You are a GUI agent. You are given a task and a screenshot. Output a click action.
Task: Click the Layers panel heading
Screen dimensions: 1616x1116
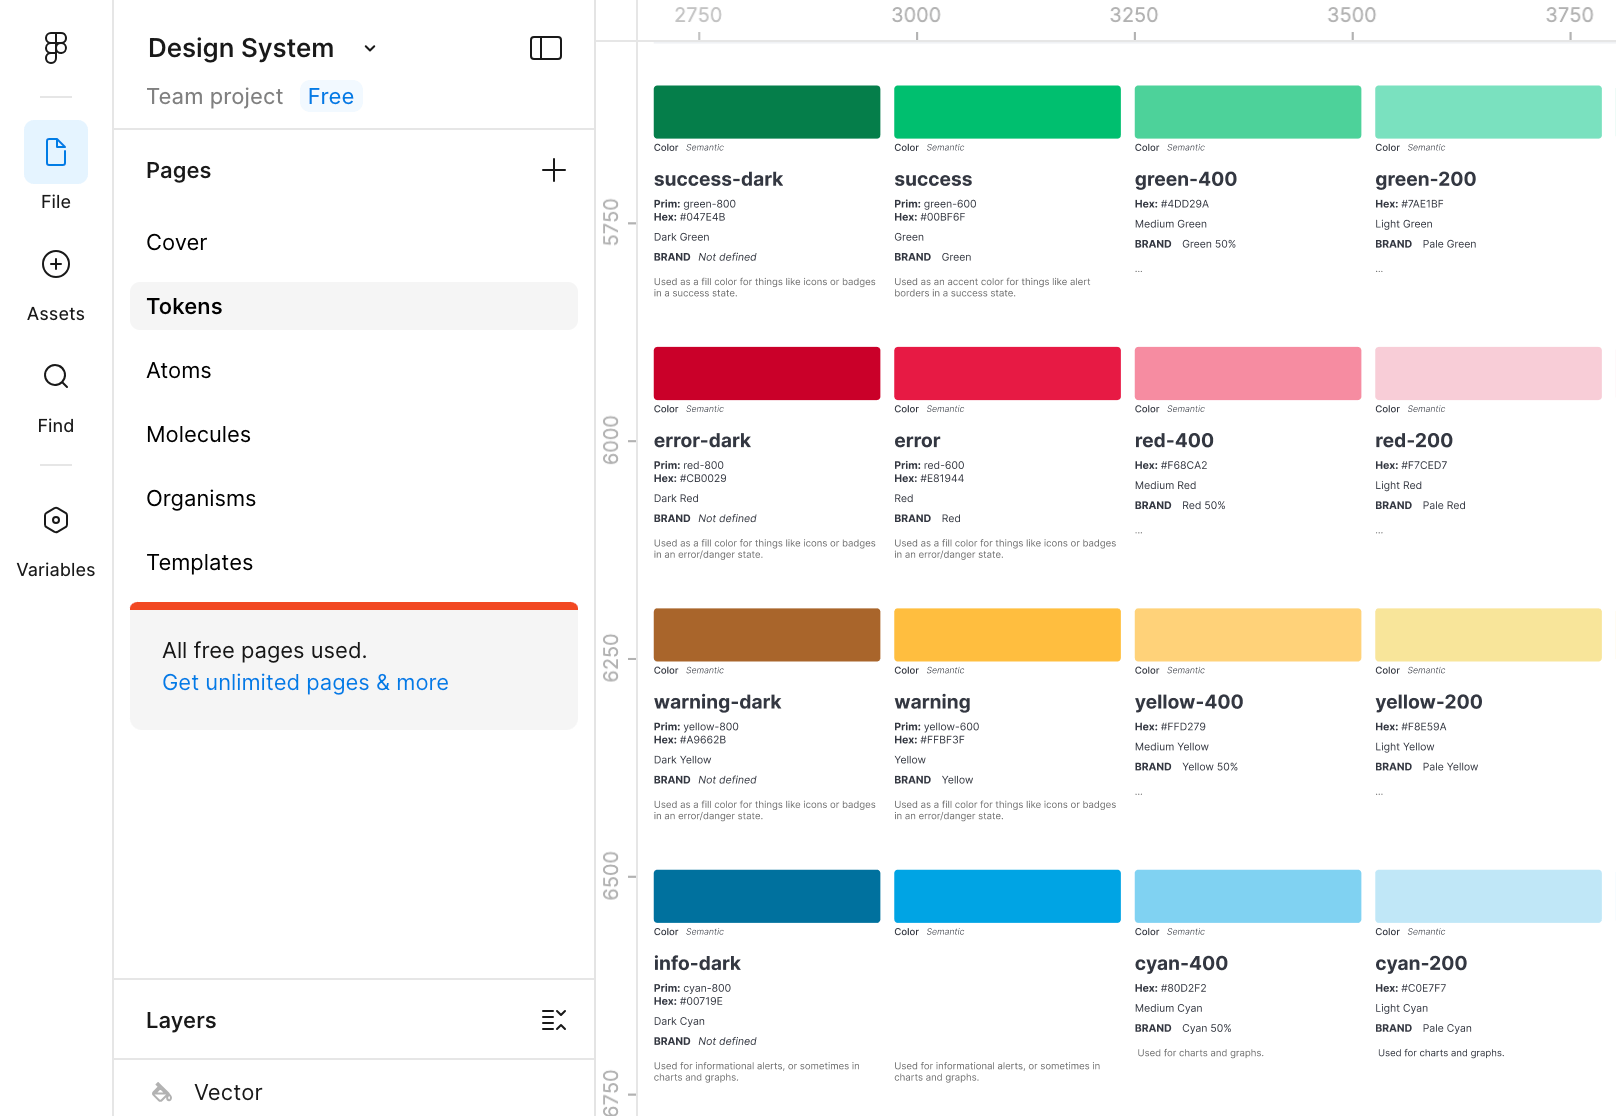[181, 1020]
